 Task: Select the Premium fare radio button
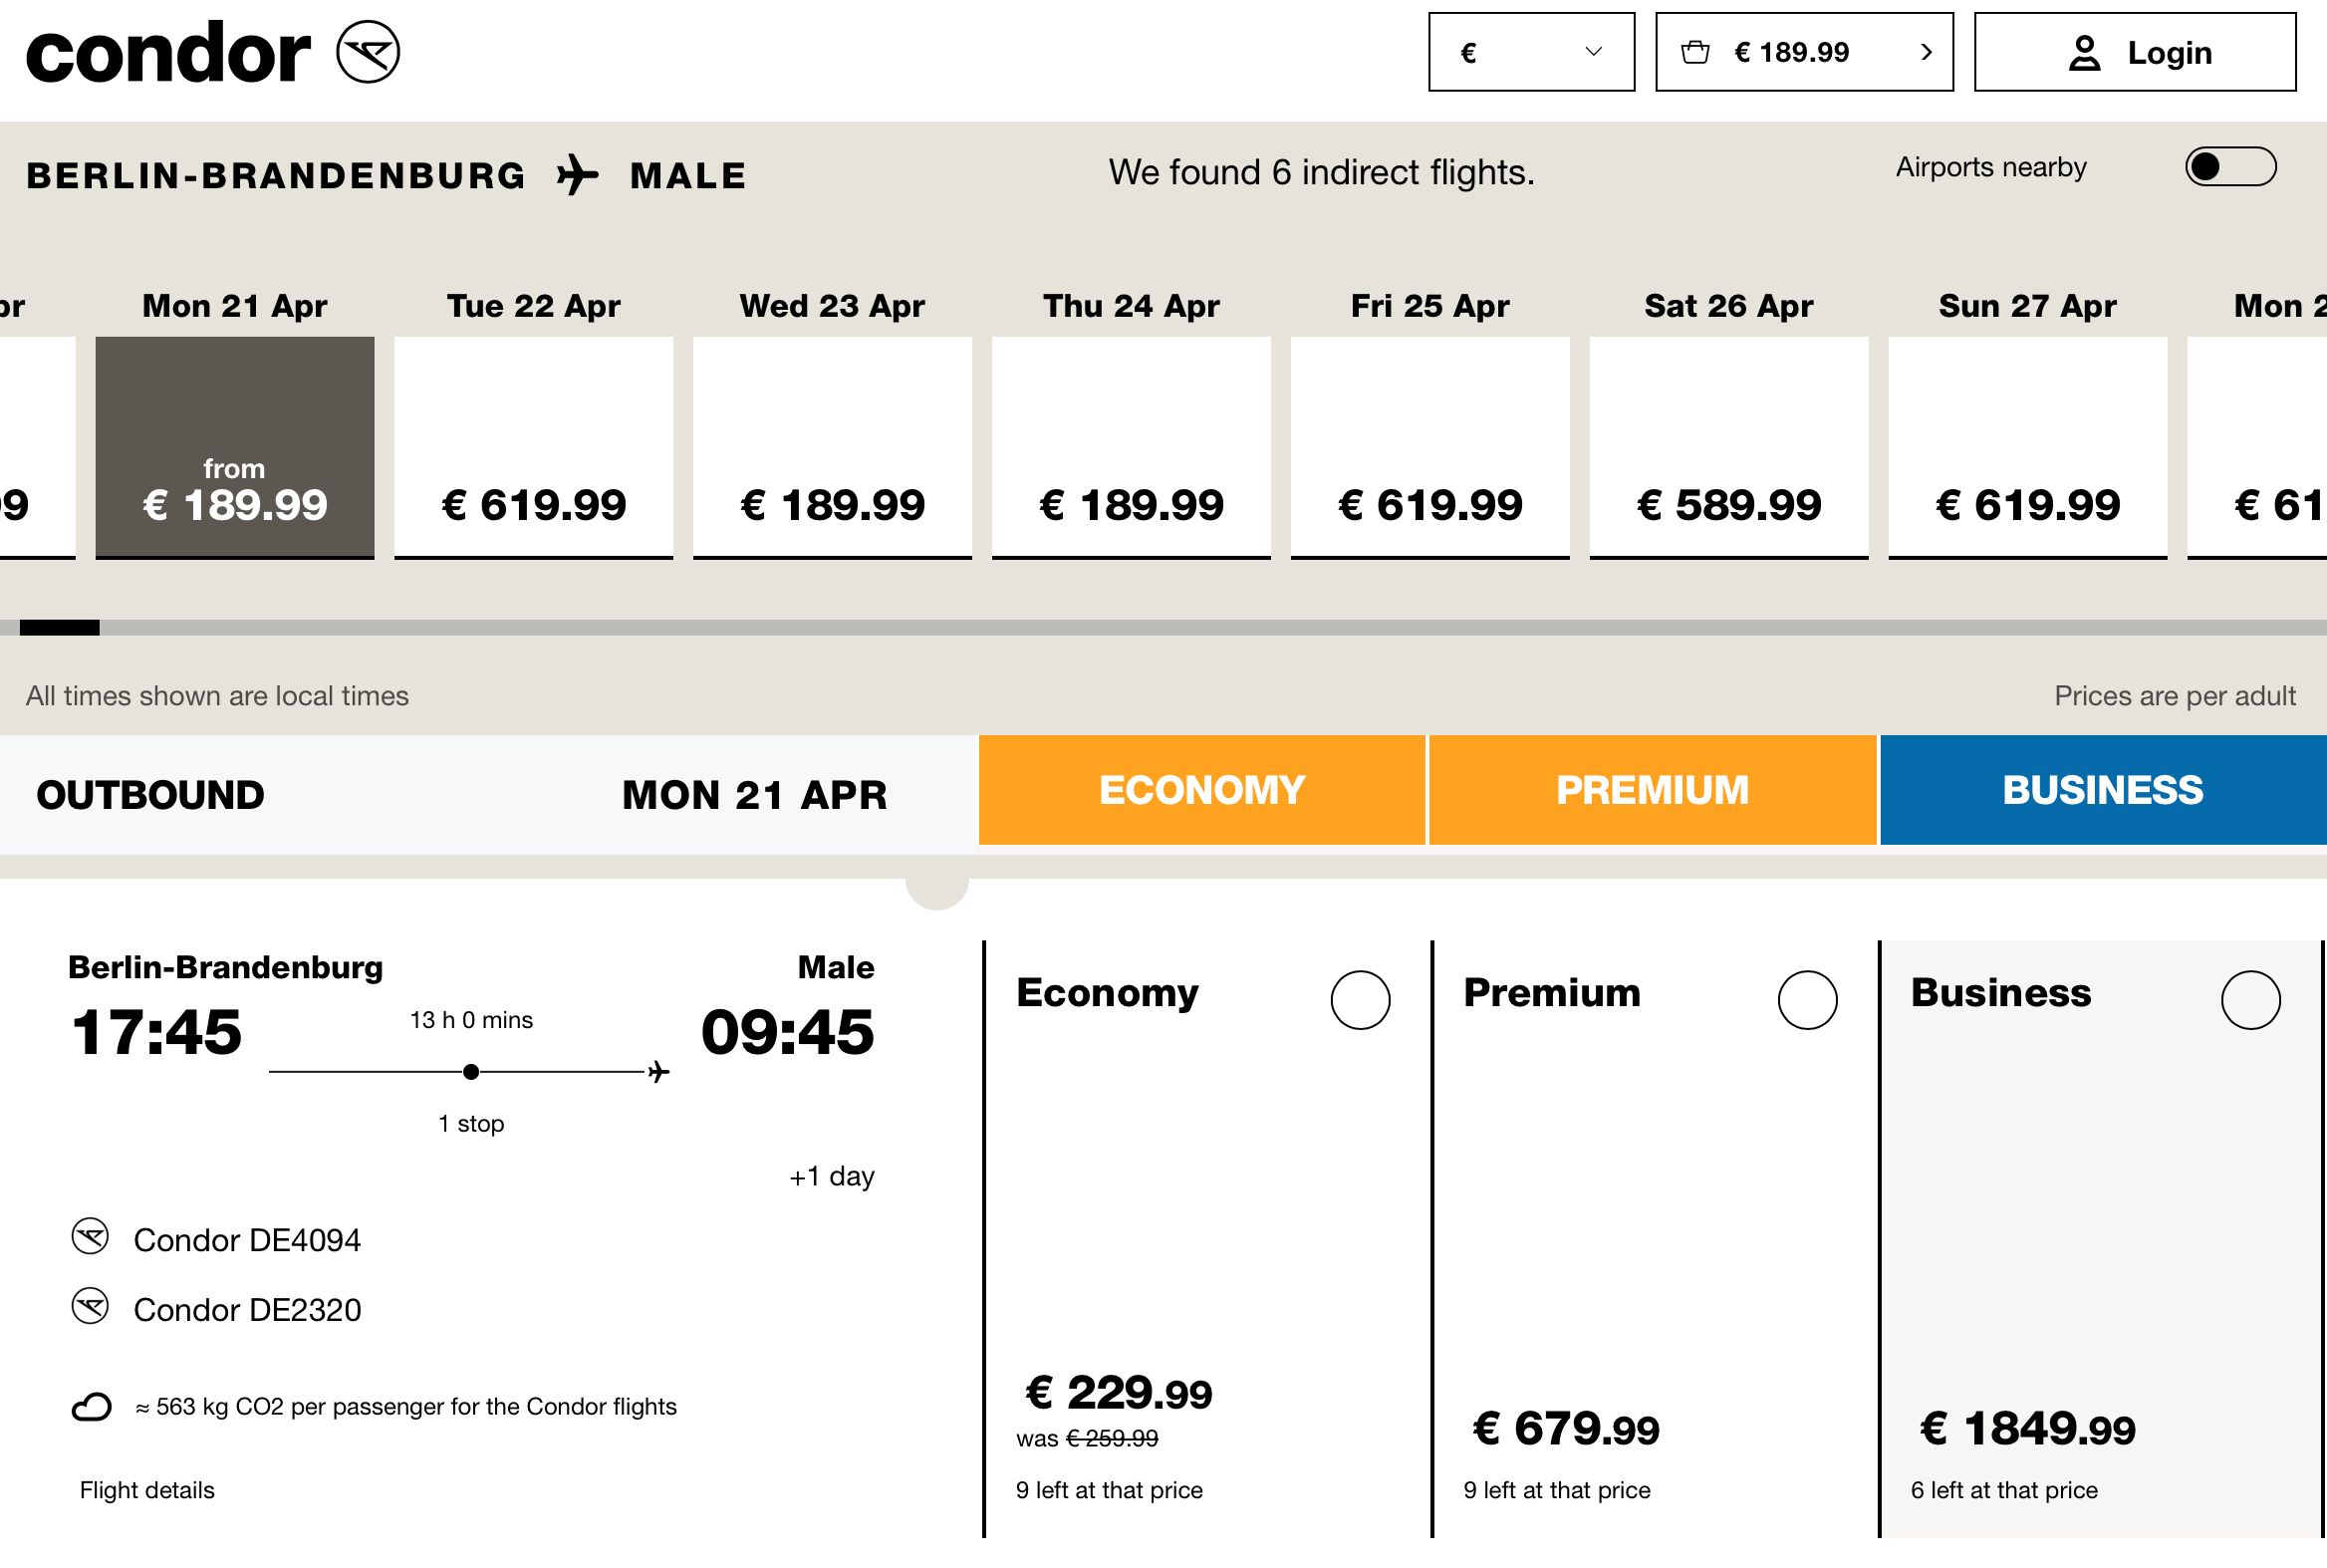point(1807,1000)
